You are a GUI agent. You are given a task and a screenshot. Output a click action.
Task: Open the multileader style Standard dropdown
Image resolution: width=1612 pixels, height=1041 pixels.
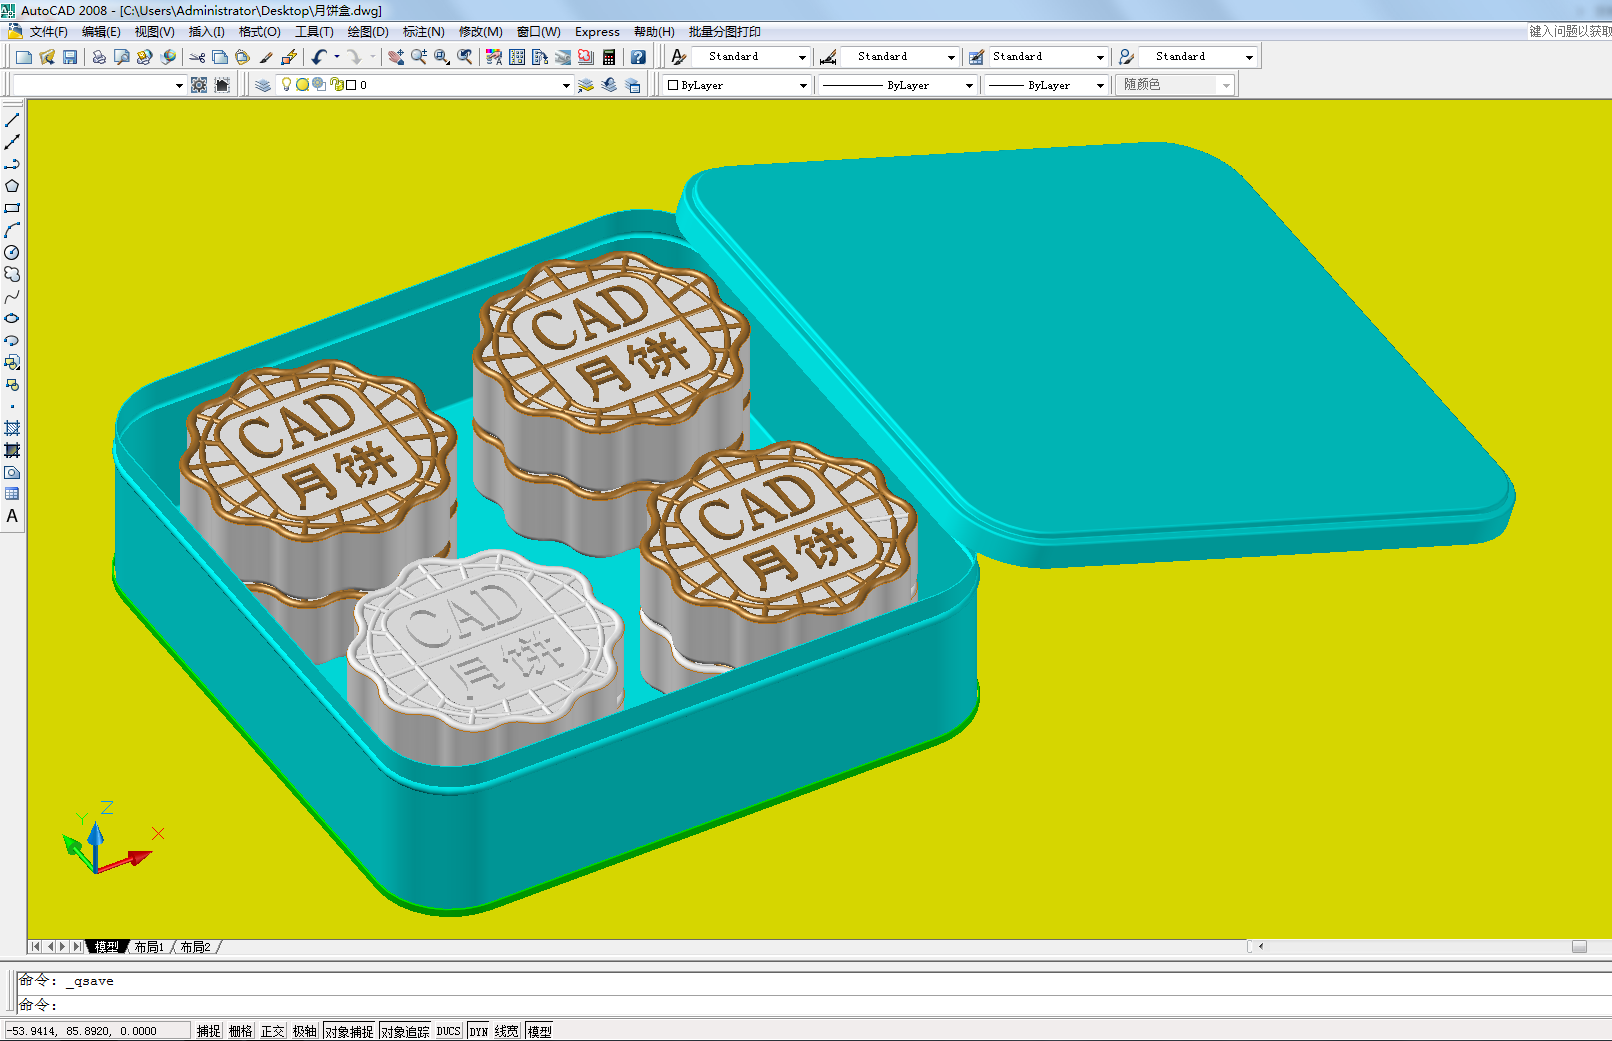click(1249, 57)
